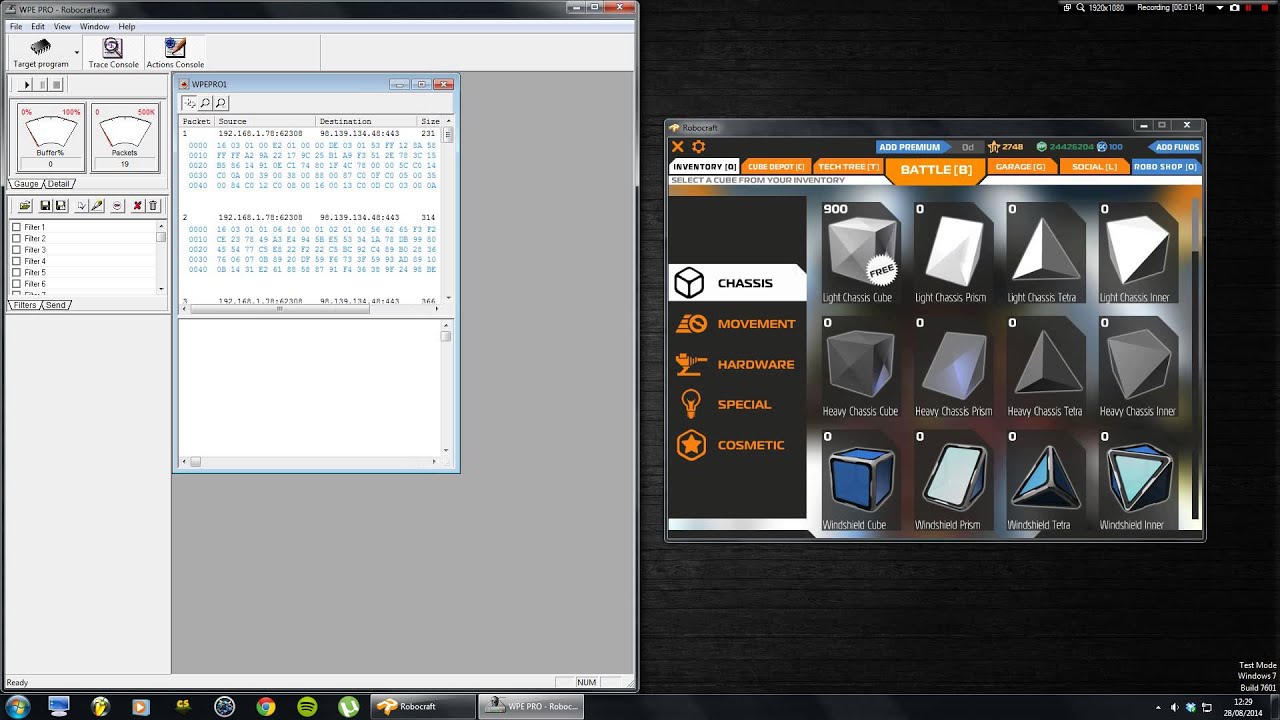
Task: Select the MOVEMENT category
Action: (737, 324)
